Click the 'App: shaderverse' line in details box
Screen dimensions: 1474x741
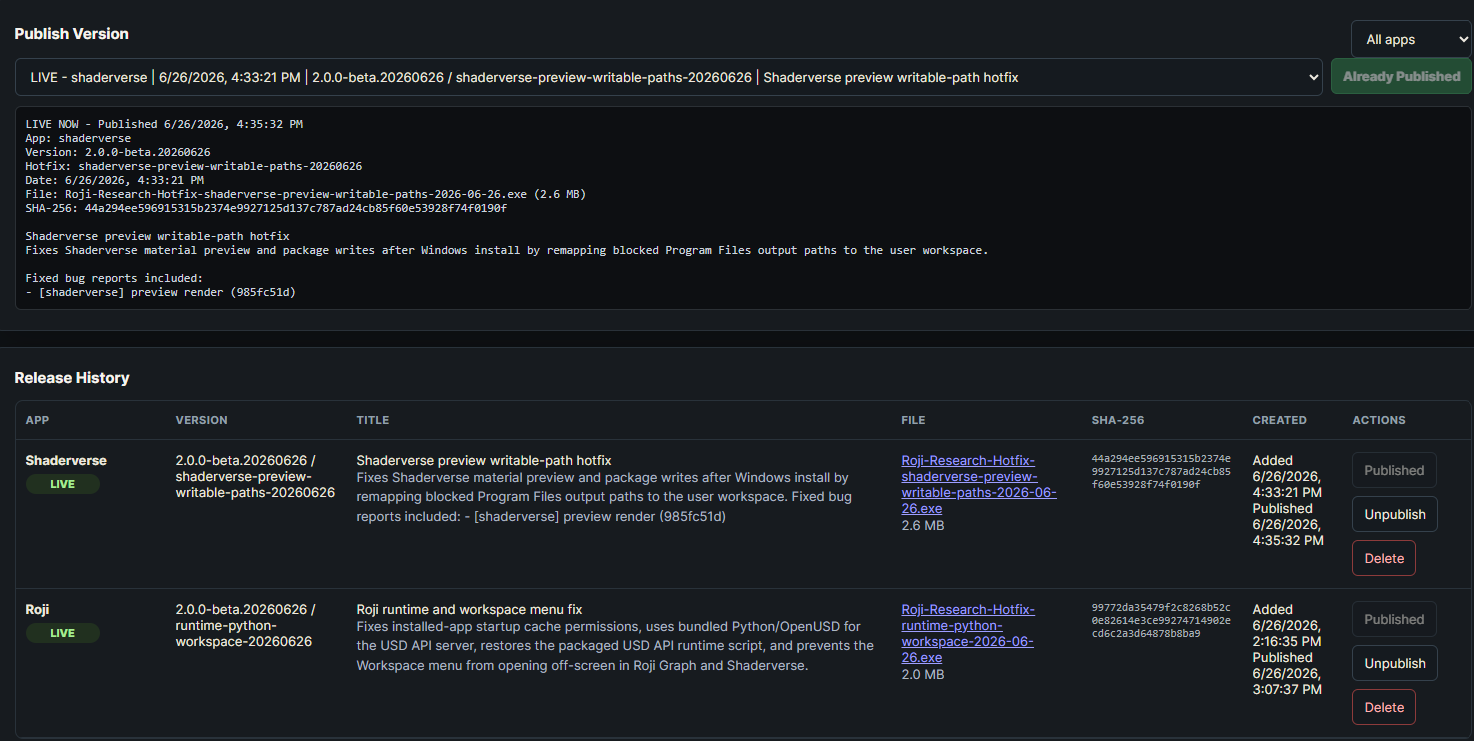tap(78, 138)
